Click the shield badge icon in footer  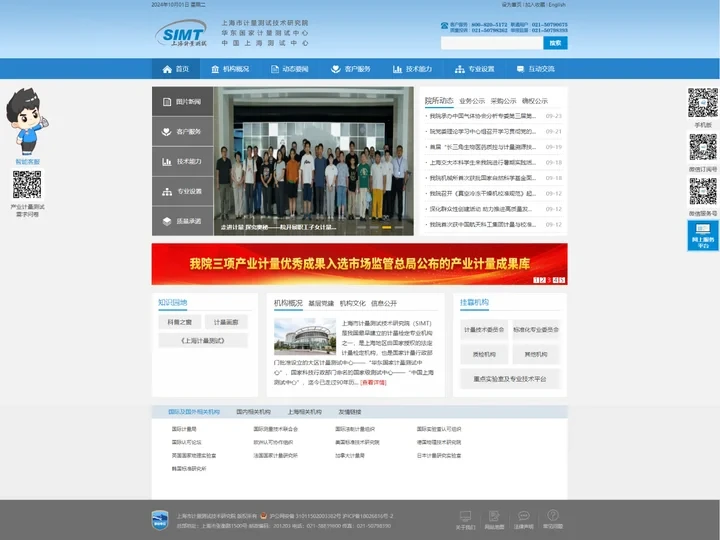(160, 520)
